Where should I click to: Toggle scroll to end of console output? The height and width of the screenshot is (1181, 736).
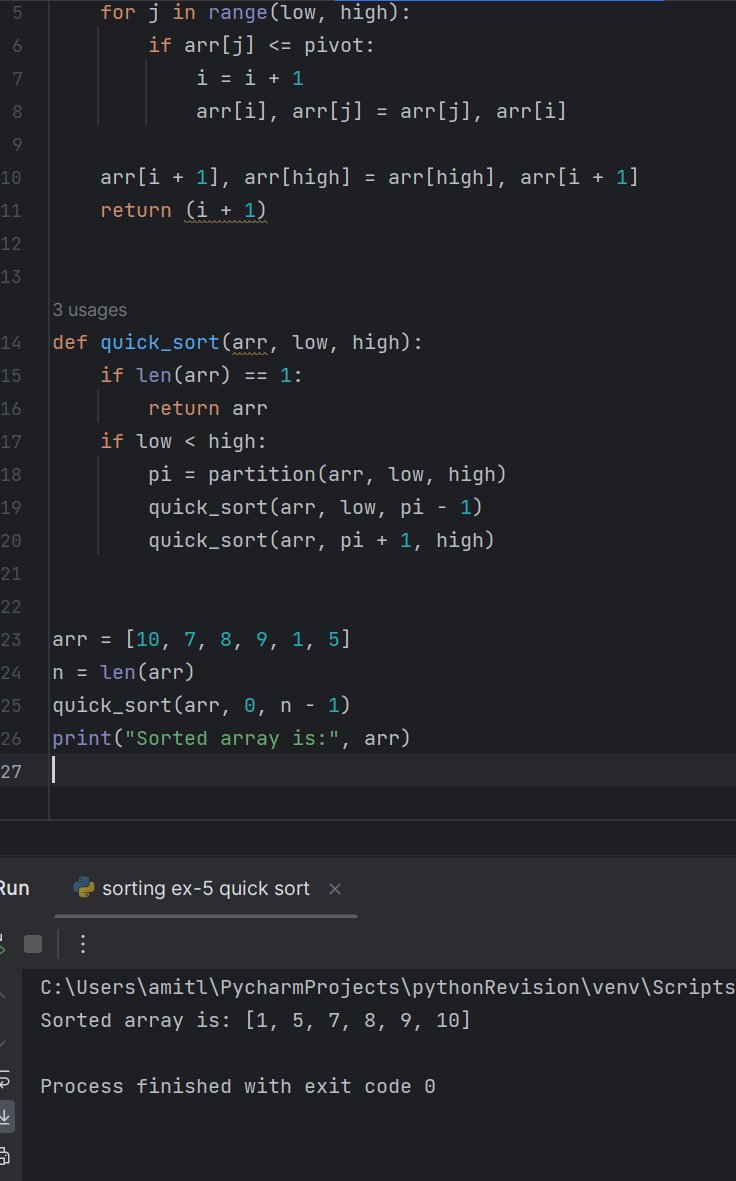5,1117
